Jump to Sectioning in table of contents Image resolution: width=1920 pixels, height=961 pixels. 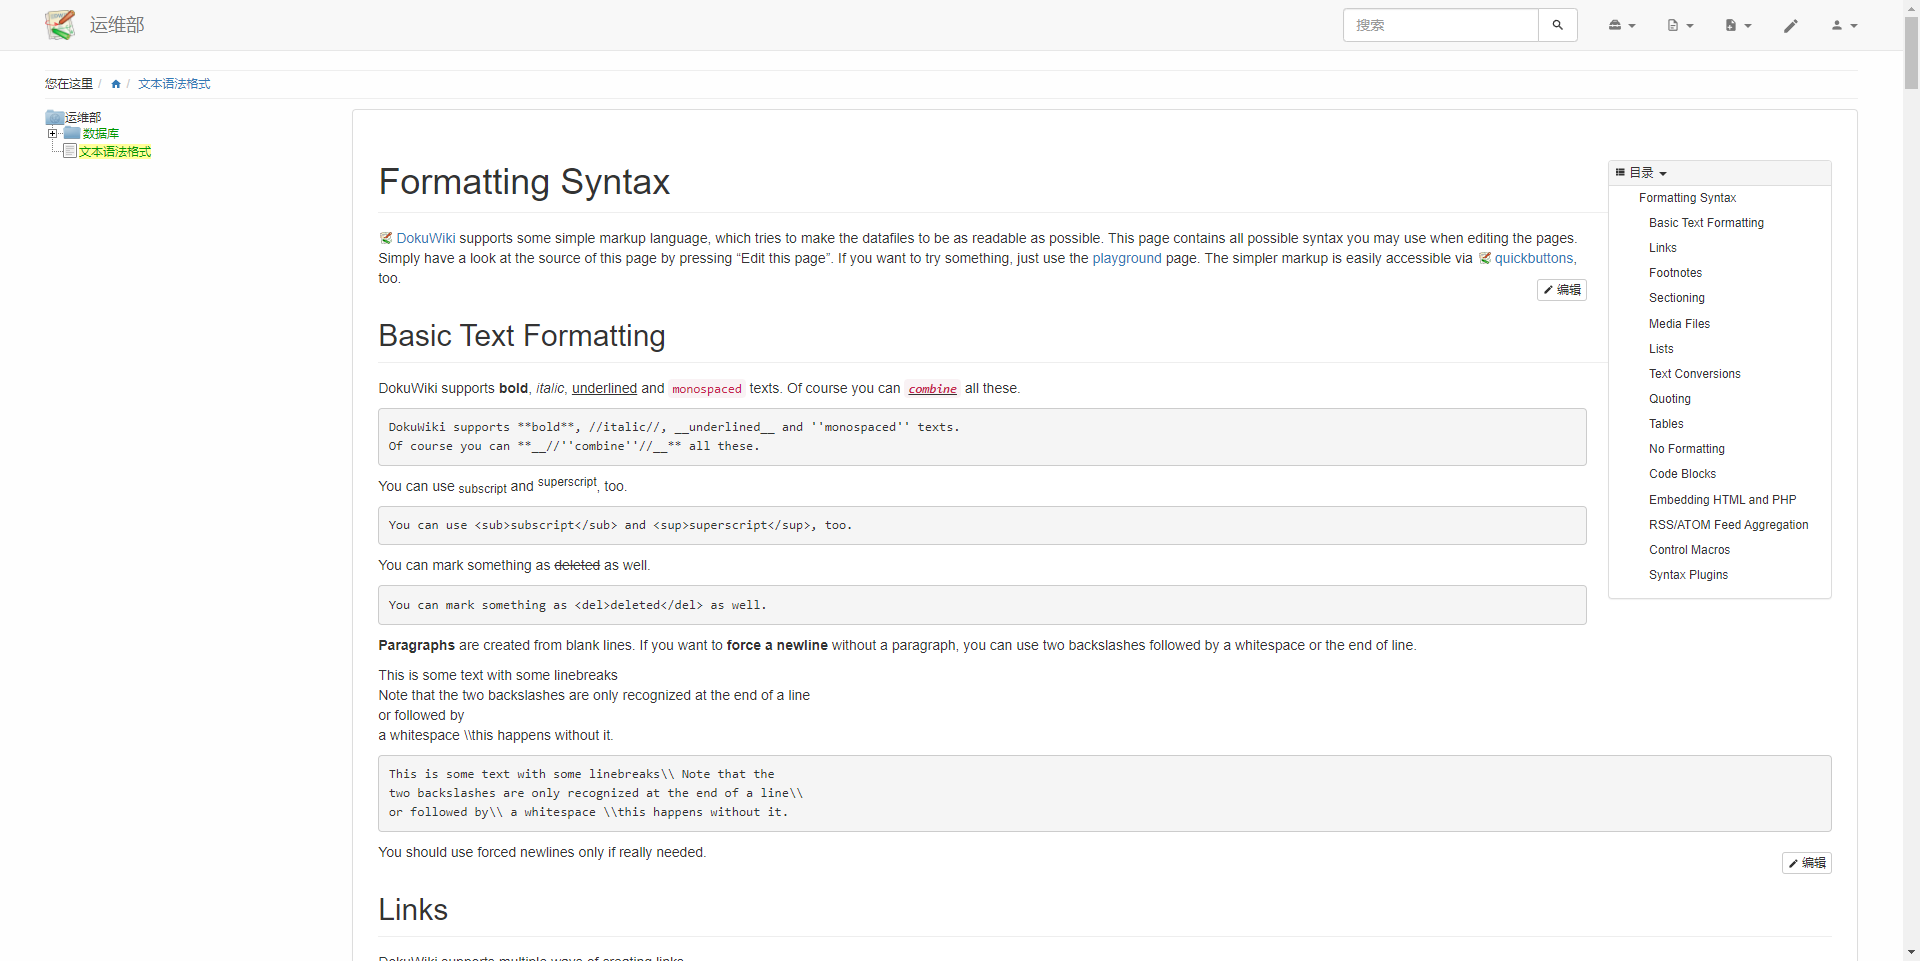pos(1676,298)
